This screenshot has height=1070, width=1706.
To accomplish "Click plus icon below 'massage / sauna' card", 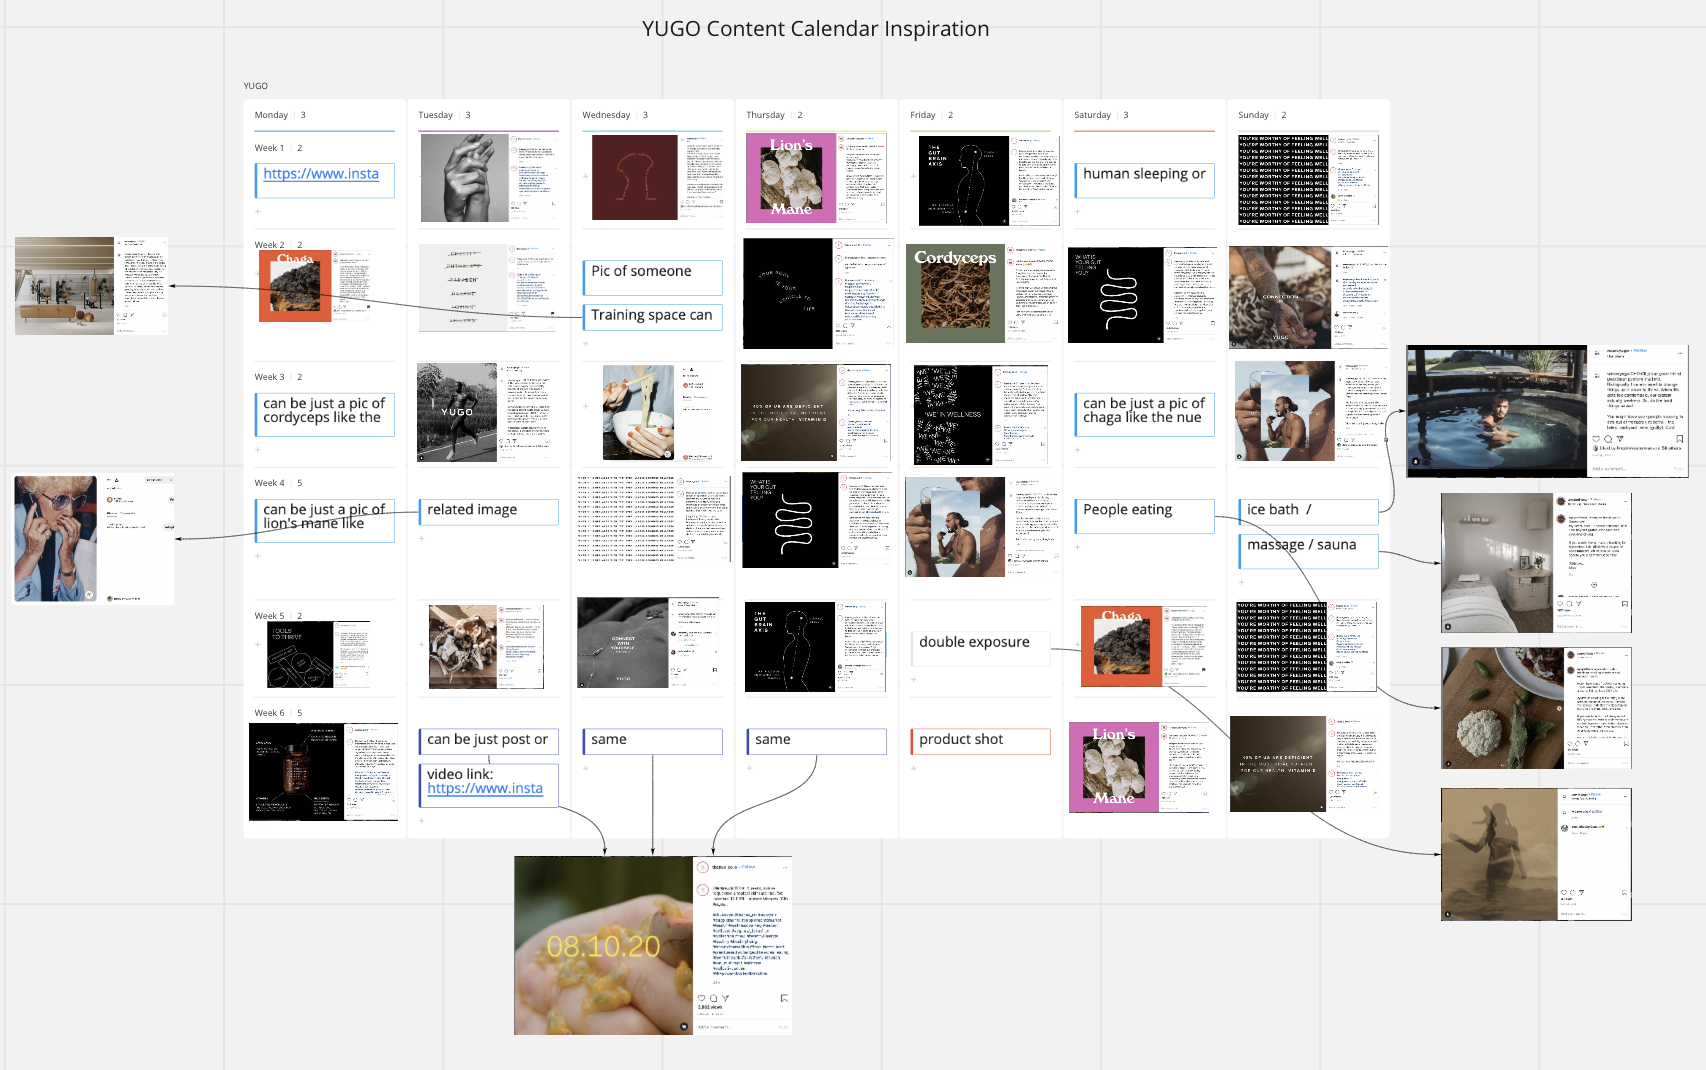I will 1241,581.
